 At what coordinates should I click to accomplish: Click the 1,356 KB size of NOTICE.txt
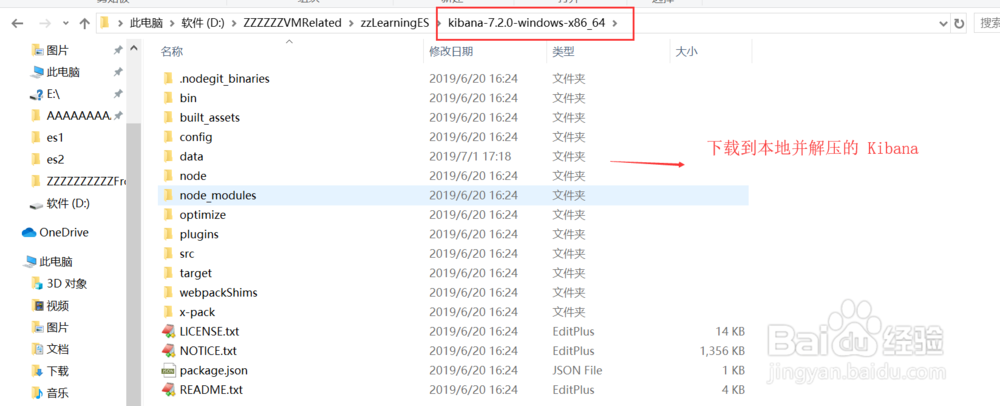(722, 351)
